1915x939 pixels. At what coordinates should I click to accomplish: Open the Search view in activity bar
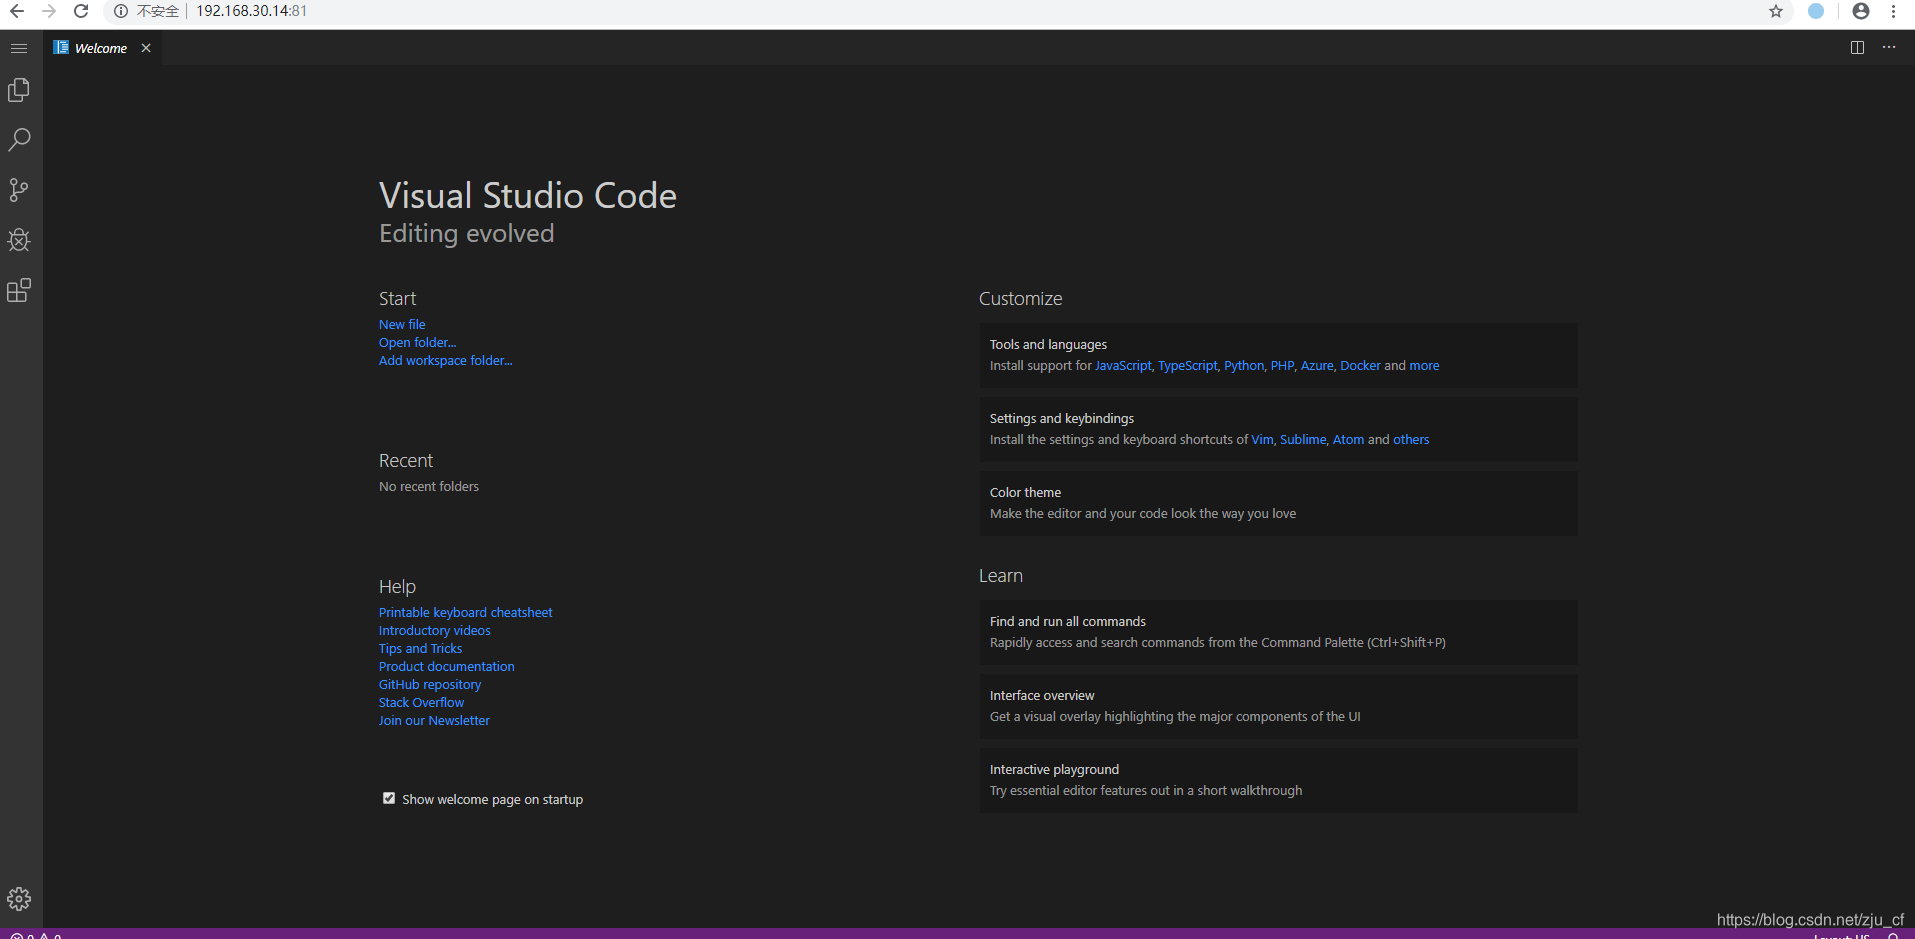(19, 140)
